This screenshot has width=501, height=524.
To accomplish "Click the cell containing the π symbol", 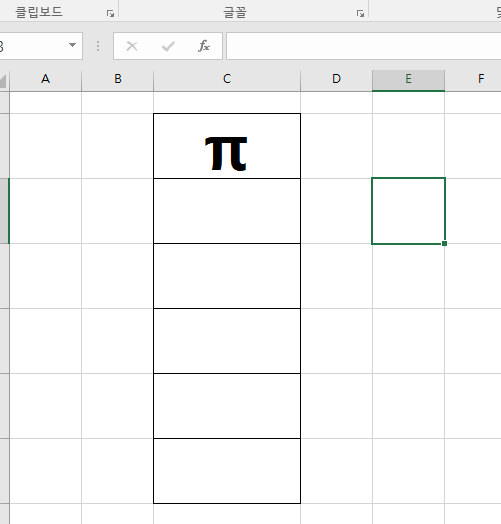I will click(227, 146).
